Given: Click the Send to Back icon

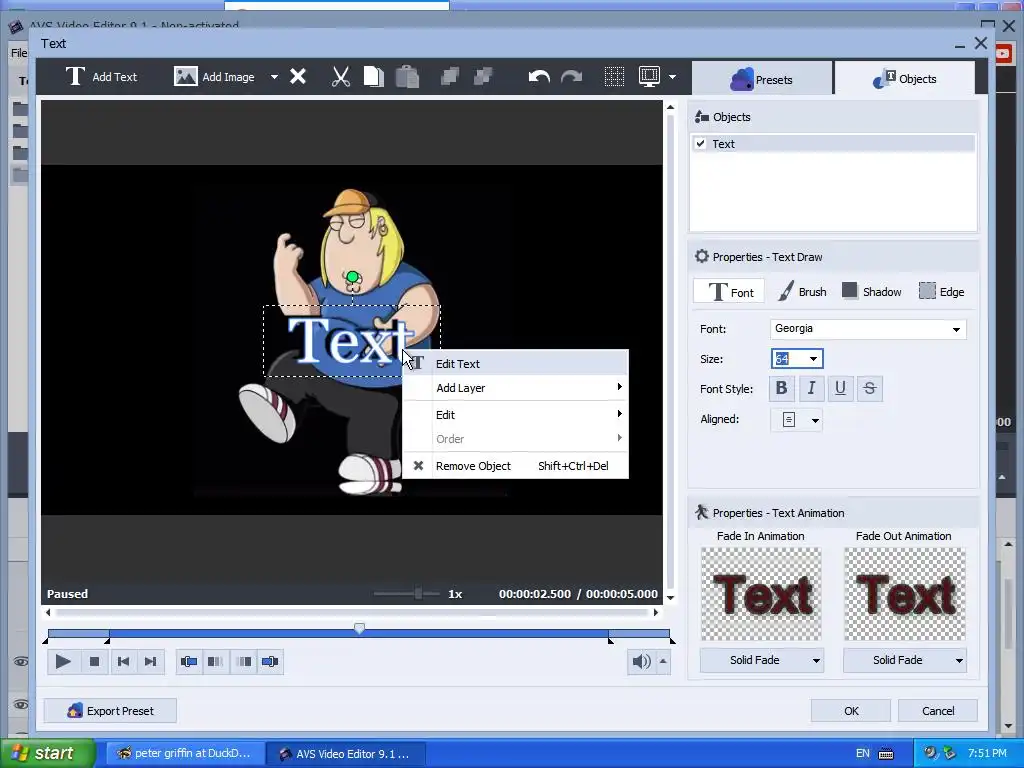Looking at the screenshot, I should click(x=483, y=76).
